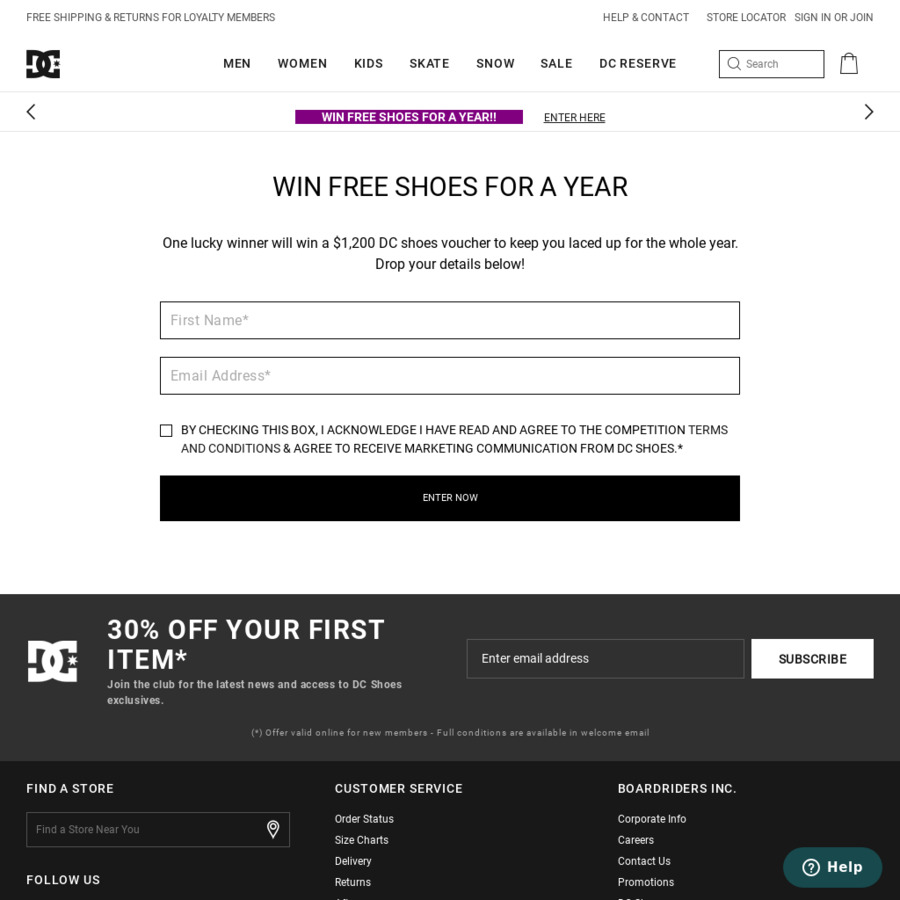Check the competition terms agreement box
This screenshot has width=900, height=900.
tap(166, 431)
